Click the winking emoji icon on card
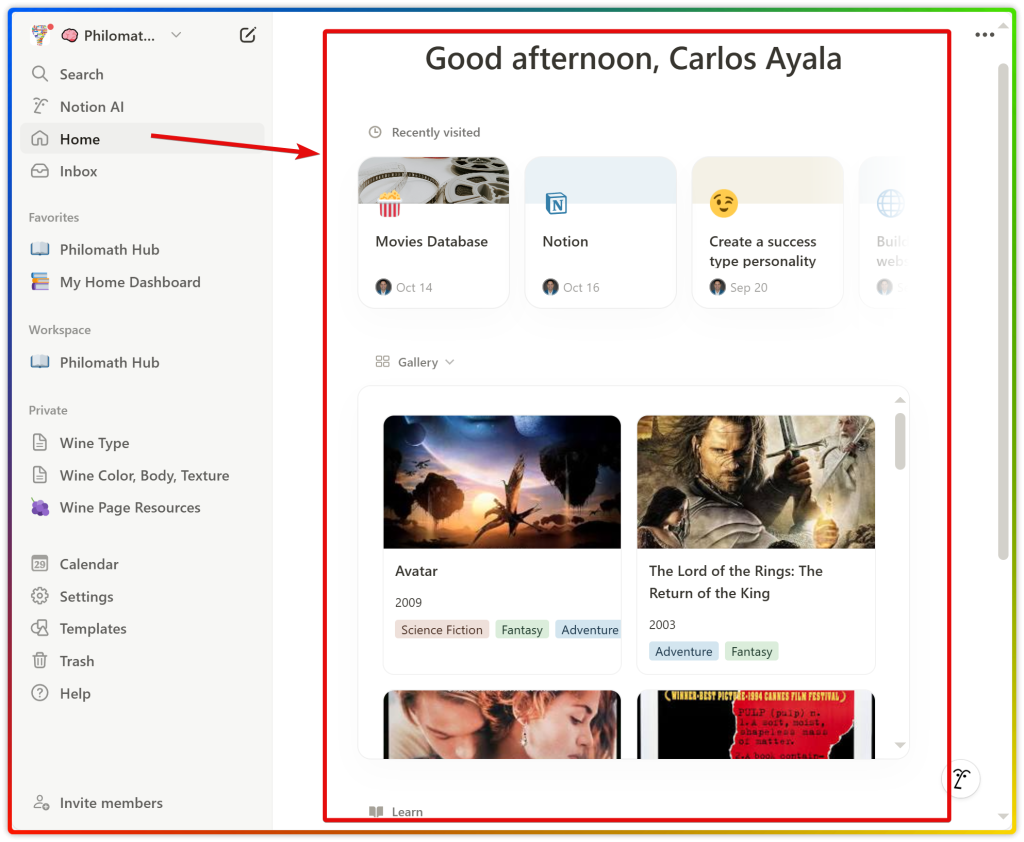Viewport: 1024px width, 842px height. [x=724, y=203]
